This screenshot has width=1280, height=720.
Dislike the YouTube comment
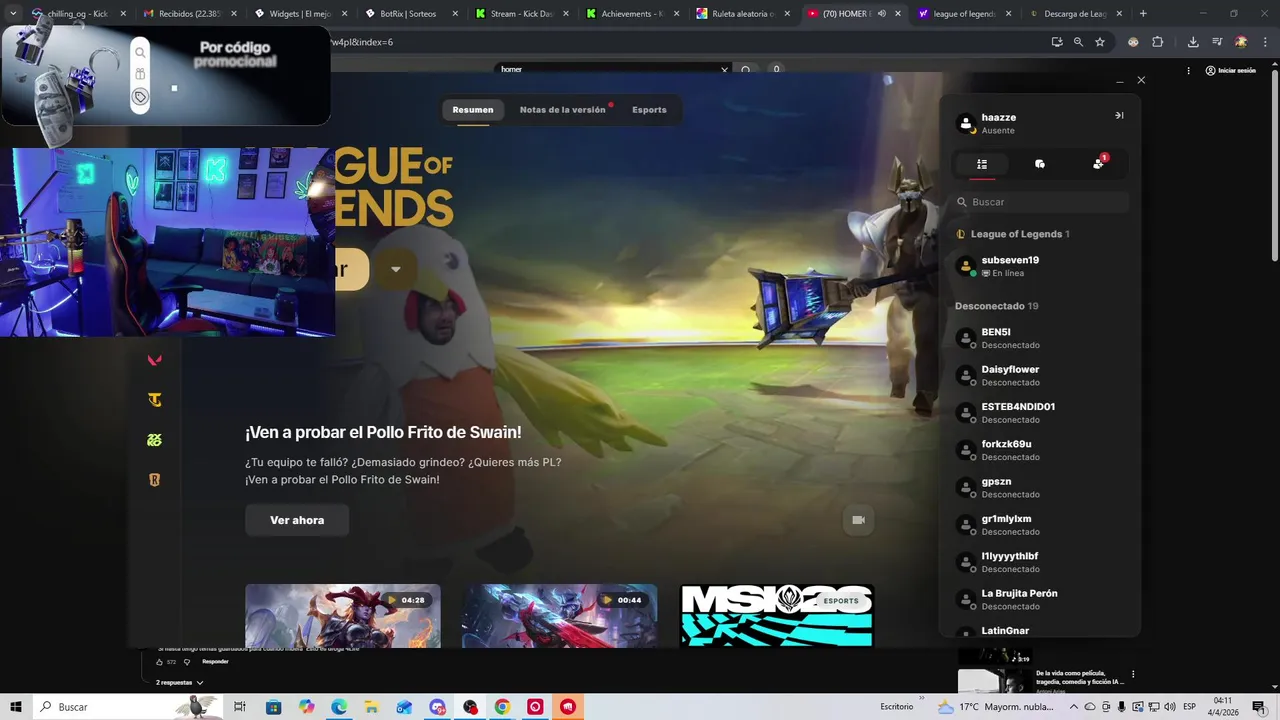coord(187,662)
